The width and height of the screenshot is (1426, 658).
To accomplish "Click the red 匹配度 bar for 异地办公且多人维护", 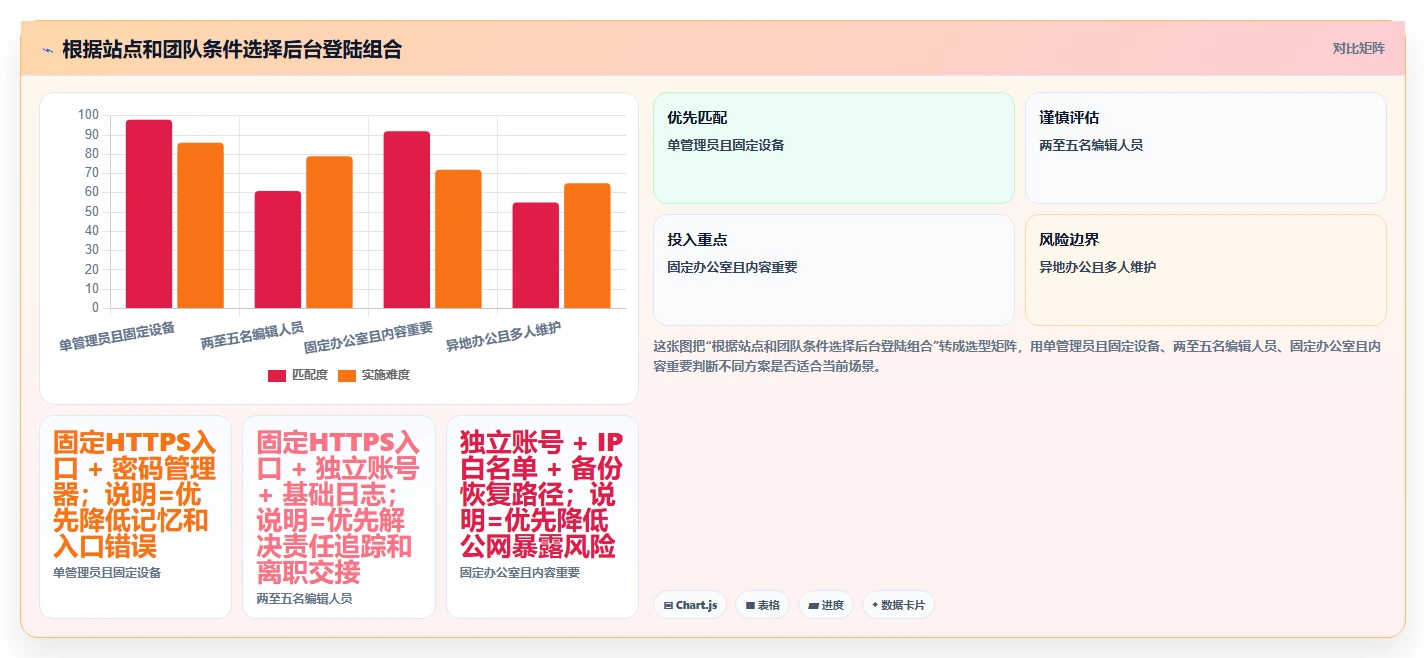I will coord(536,255).
